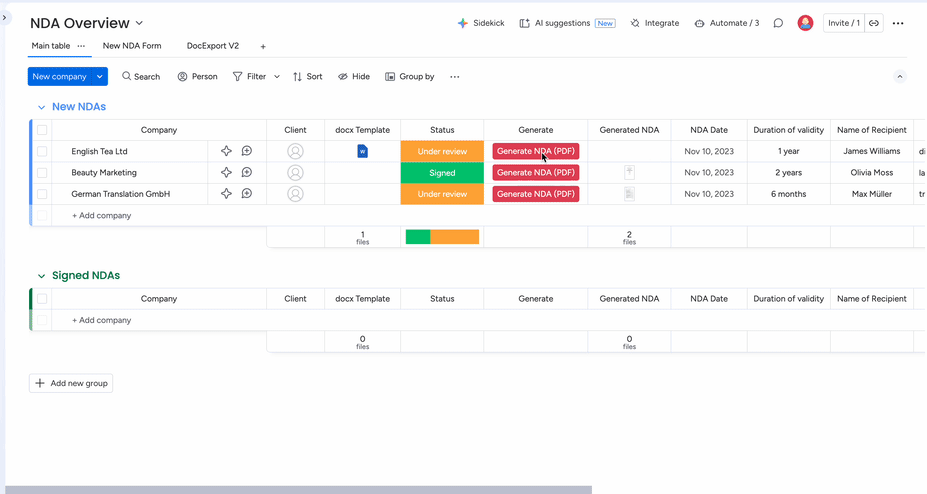Click the Search field in toolbar

point(141,76)
